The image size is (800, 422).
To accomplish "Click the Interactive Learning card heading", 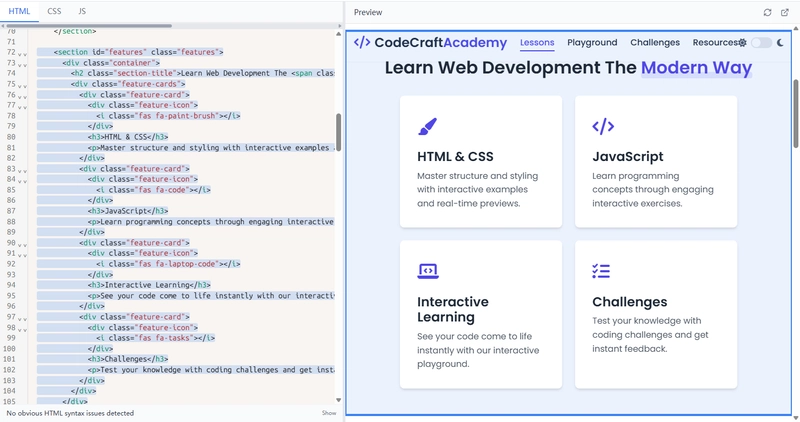I will [x=453, y=309].
